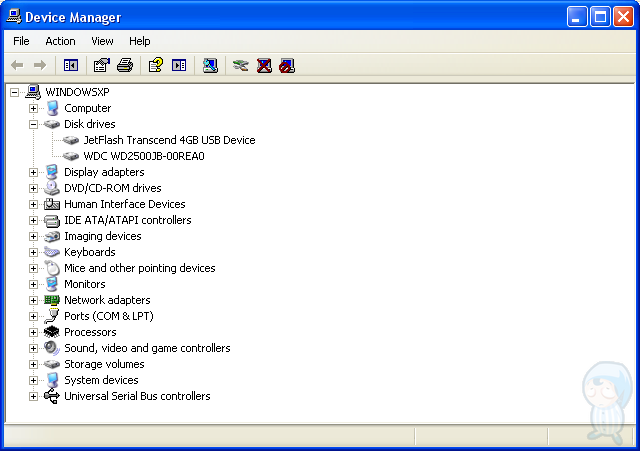Click the Display adapters category icon
This screenshot has height=451, width=640.
(x=52, y=172)
